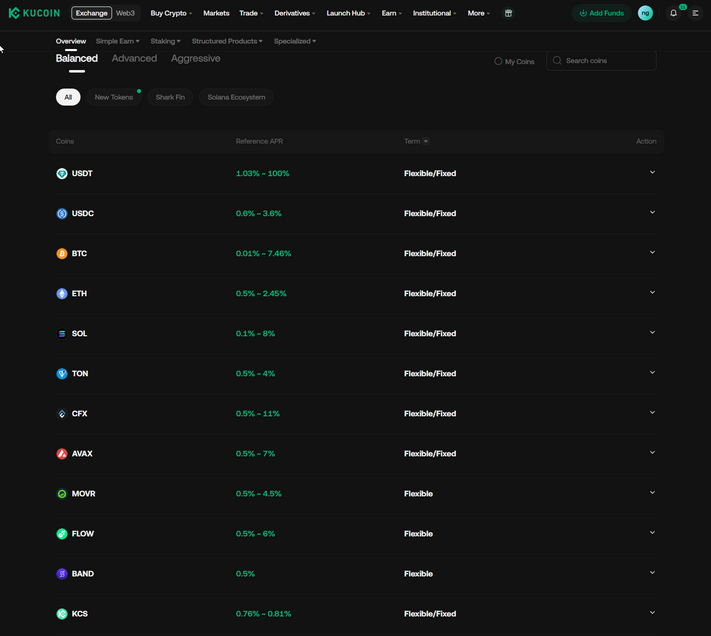Viewport: 711px width, 636px height.
Task: Click the KuCoin logo
Action: tap(34, 13)
